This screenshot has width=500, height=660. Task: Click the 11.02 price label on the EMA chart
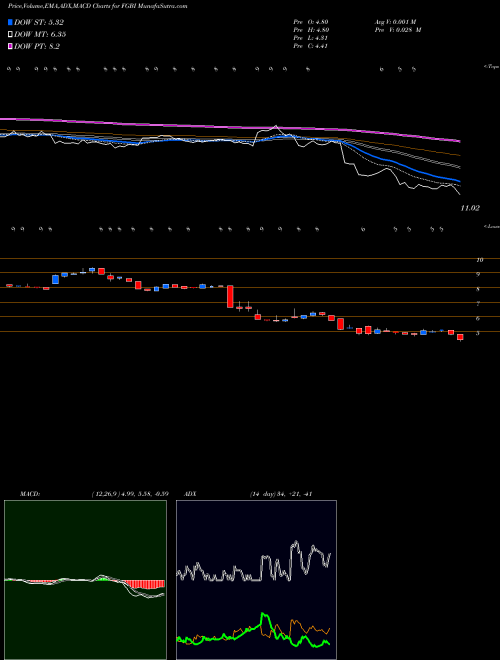(470, 208)
